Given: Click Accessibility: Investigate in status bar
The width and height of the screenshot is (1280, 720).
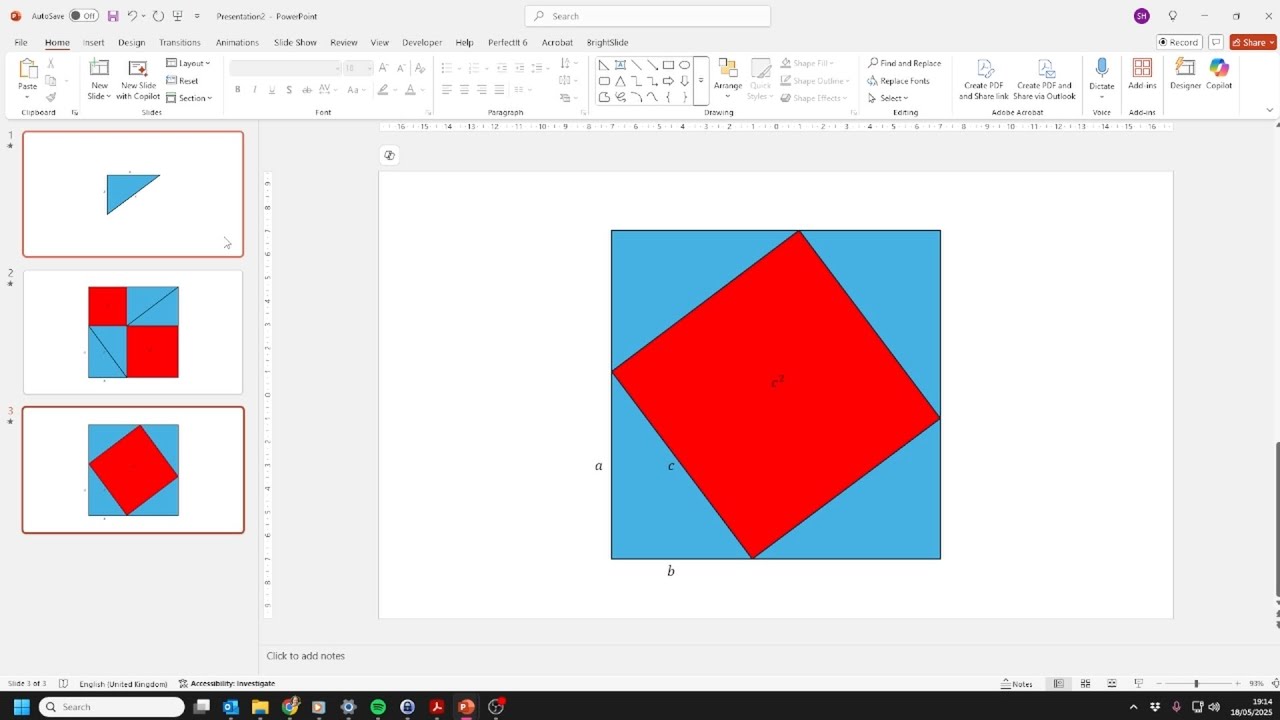Looking at the screenshot, I should [x=227, y=684].
